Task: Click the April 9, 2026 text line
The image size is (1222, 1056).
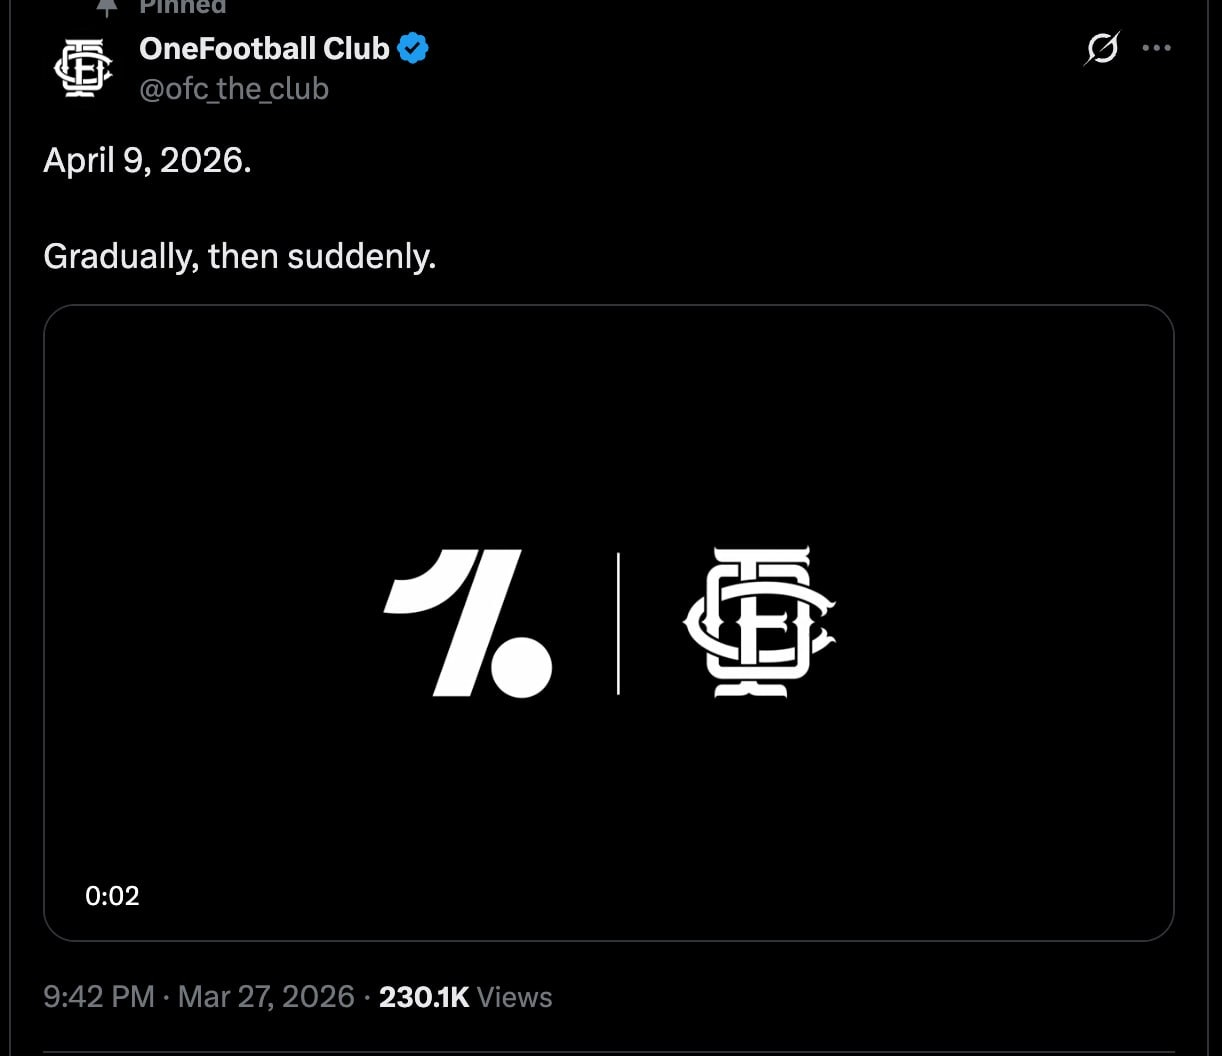Action: point(147,160)
